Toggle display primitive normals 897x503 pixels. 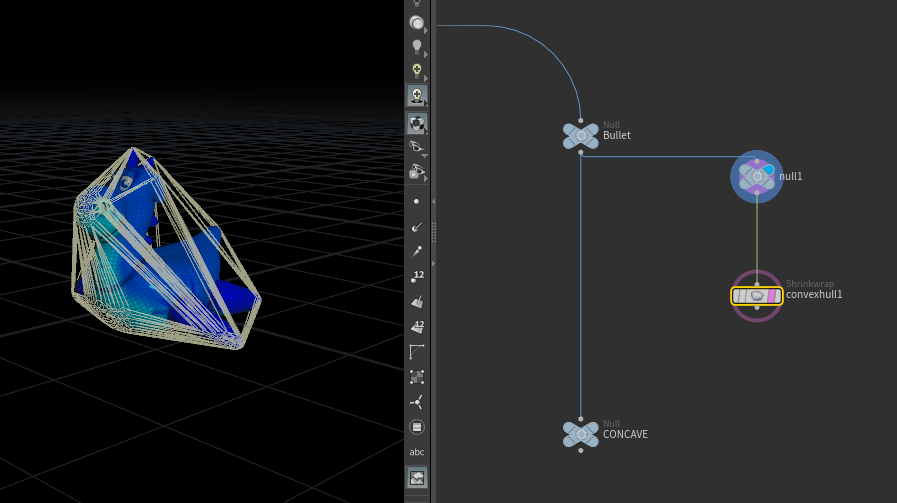(416, 302)
